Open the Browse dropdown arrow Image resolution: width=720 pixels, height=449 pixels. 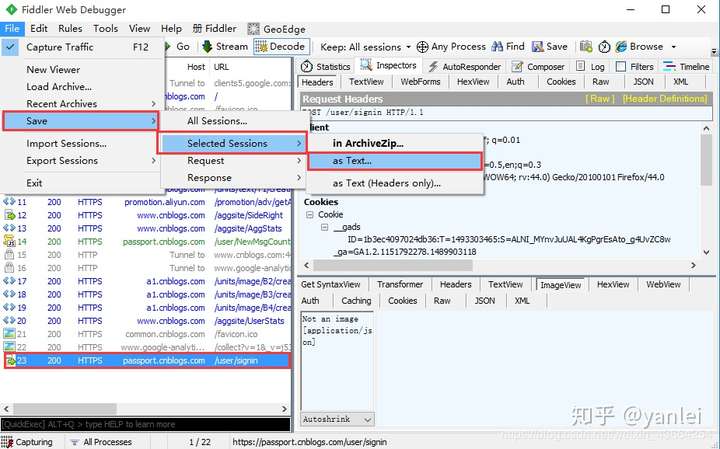click(674, 47)
